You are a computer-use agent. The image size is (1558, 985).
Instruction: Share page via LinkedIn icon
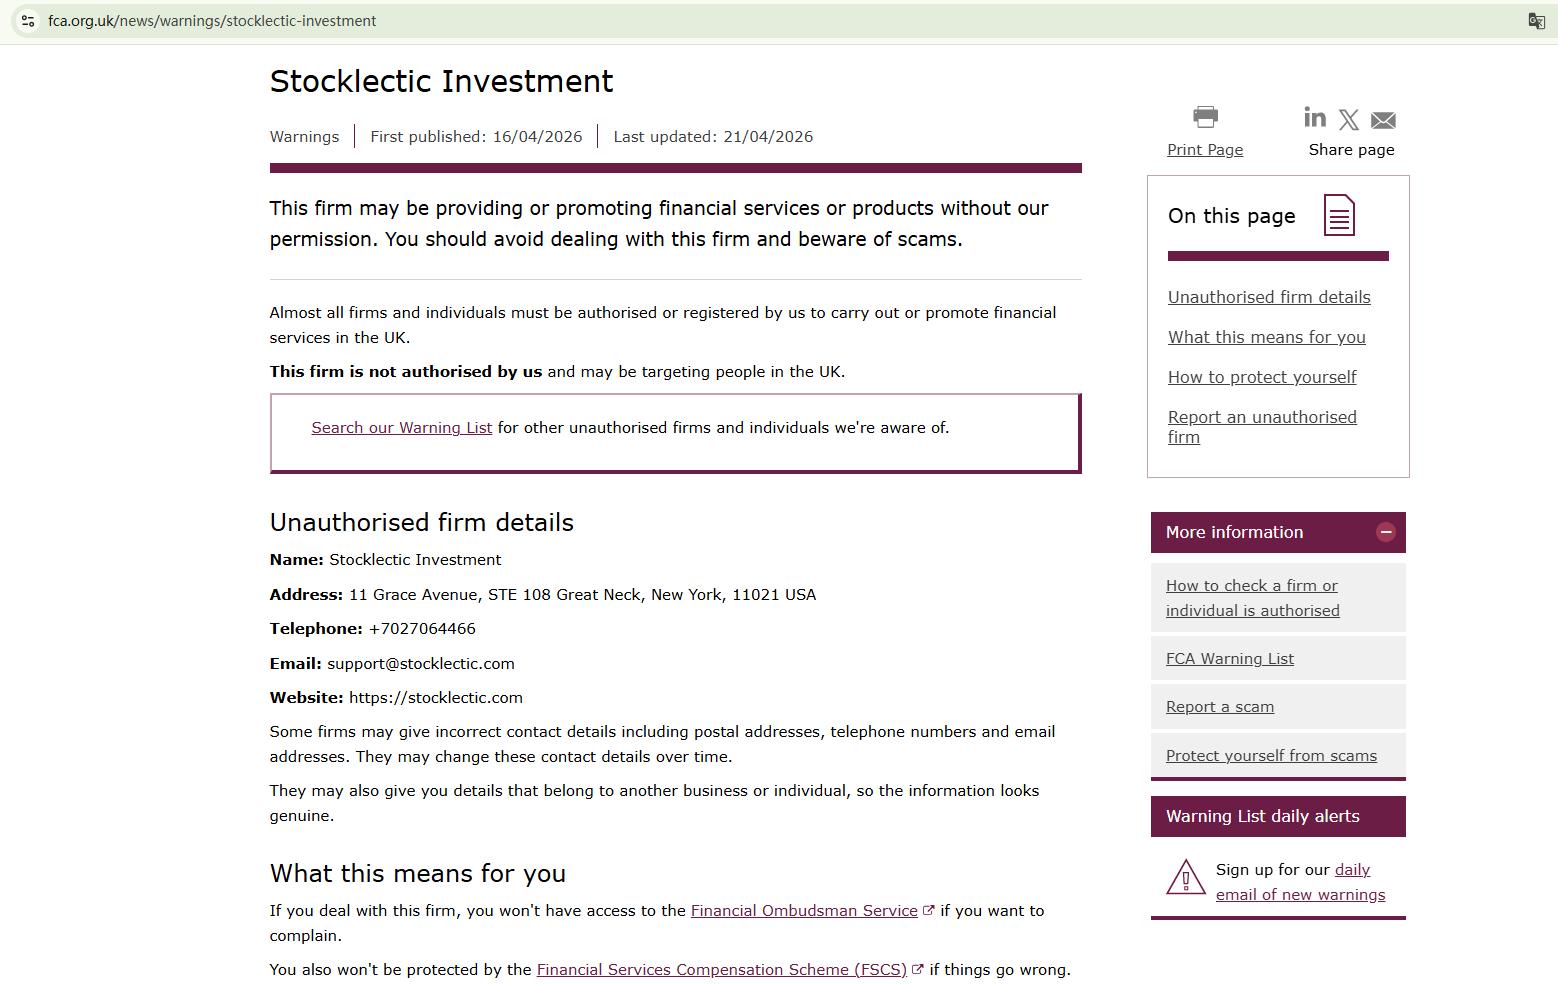(x=1315, y=118)
